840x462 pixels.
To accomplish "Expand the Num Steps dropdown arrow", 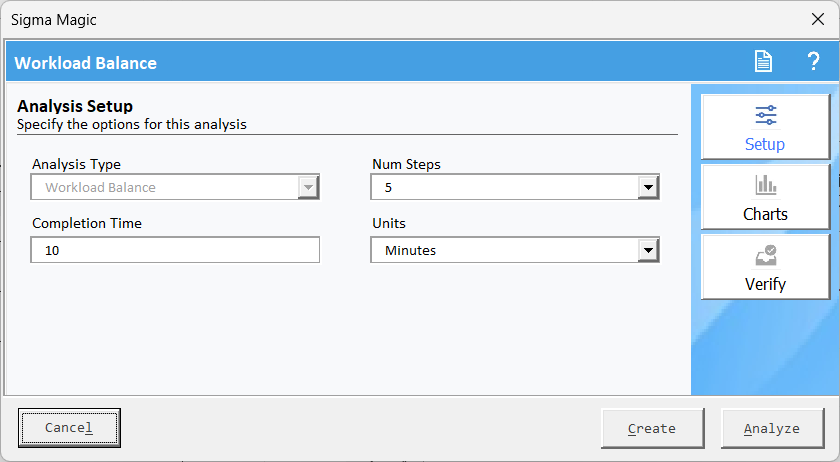I will coord(648,187).
